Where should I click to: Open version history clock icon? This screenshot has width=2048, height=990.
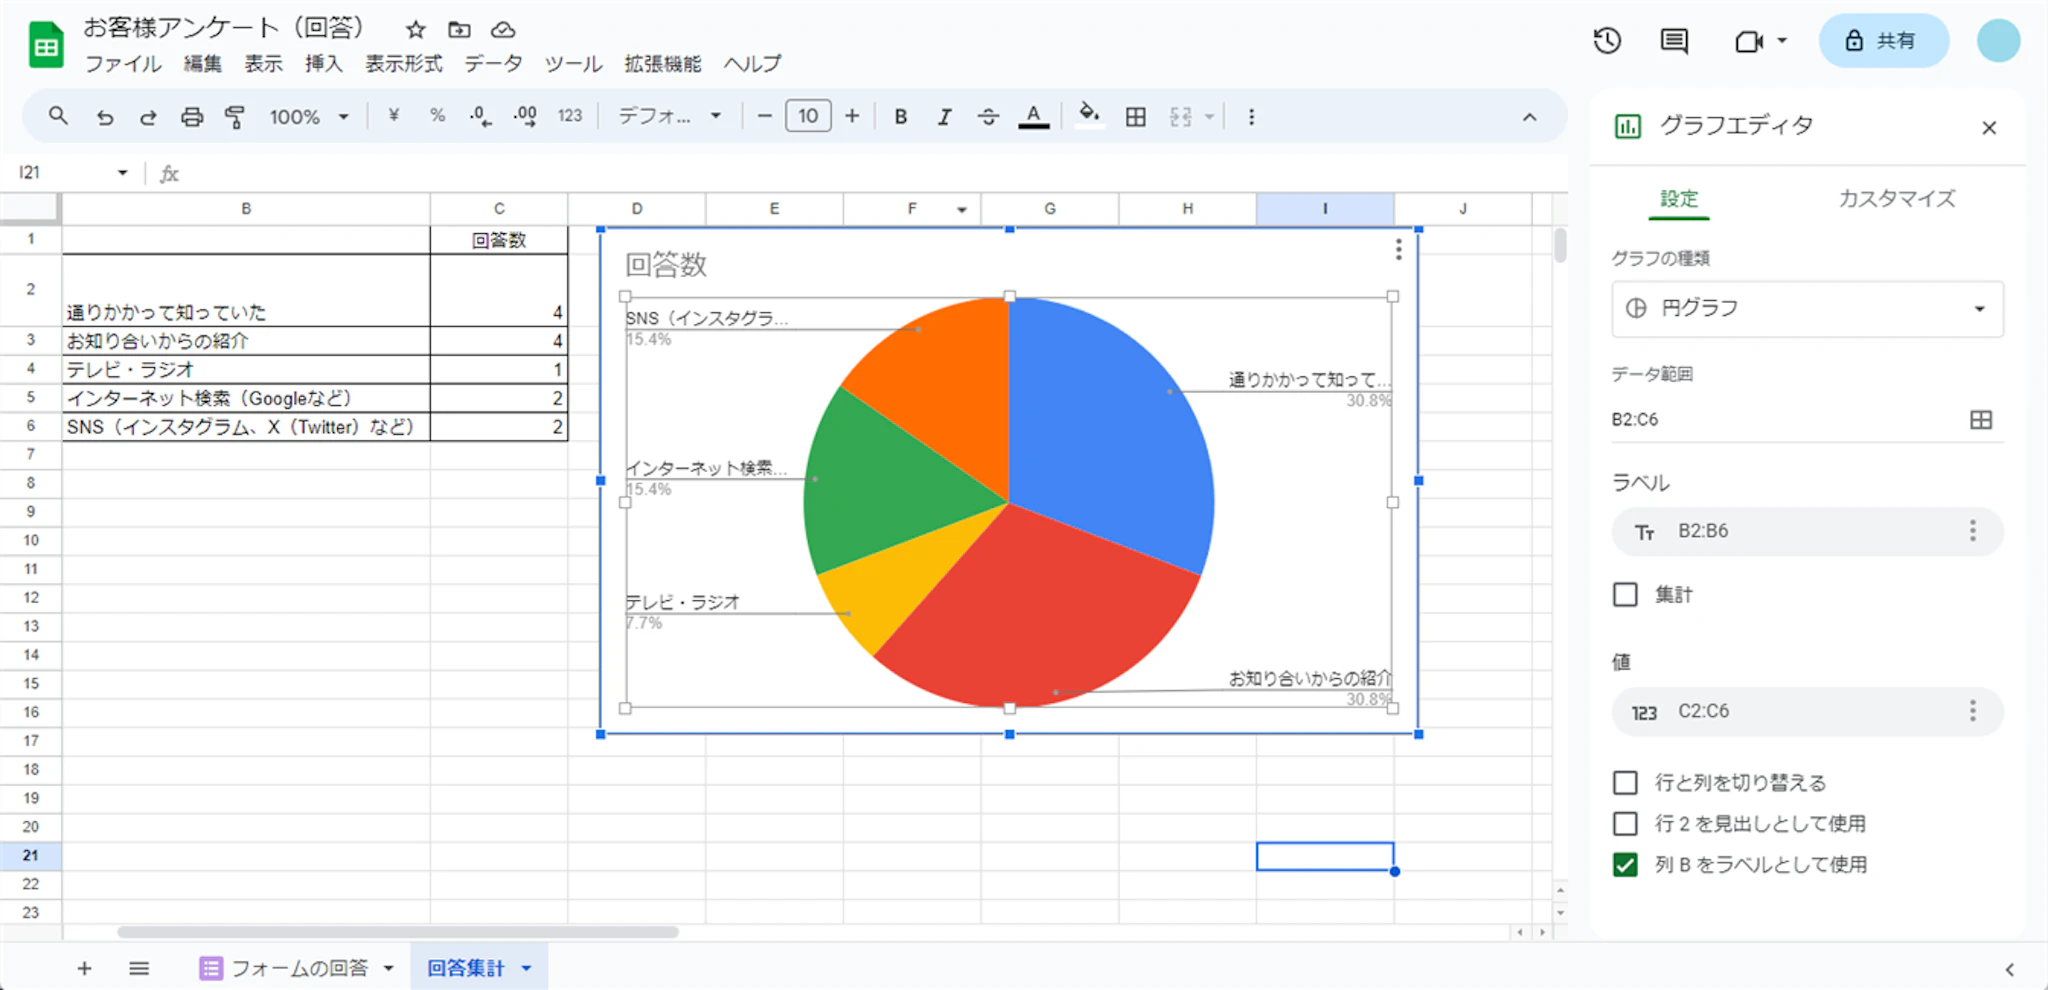click(1607, 41)
